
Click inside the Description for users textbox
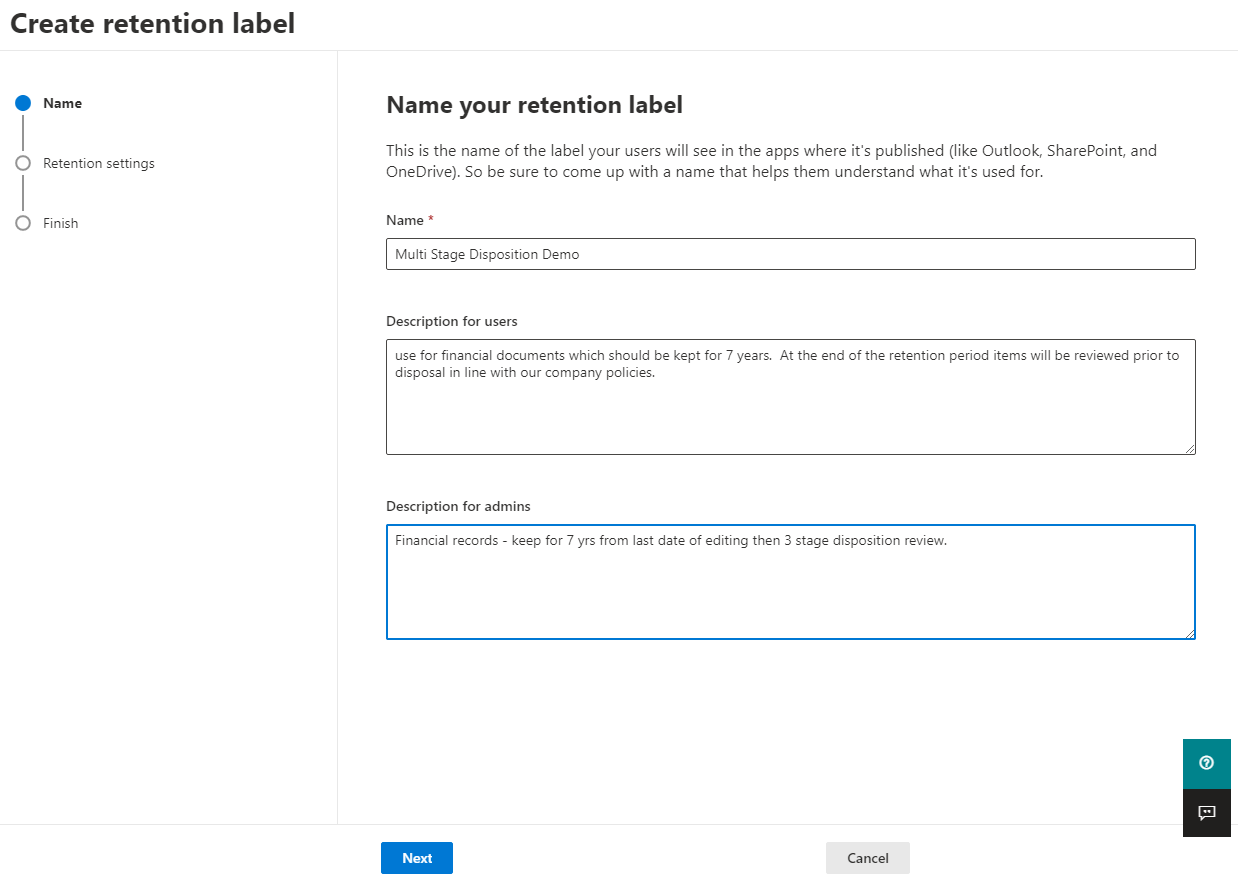tap(790, 410)
